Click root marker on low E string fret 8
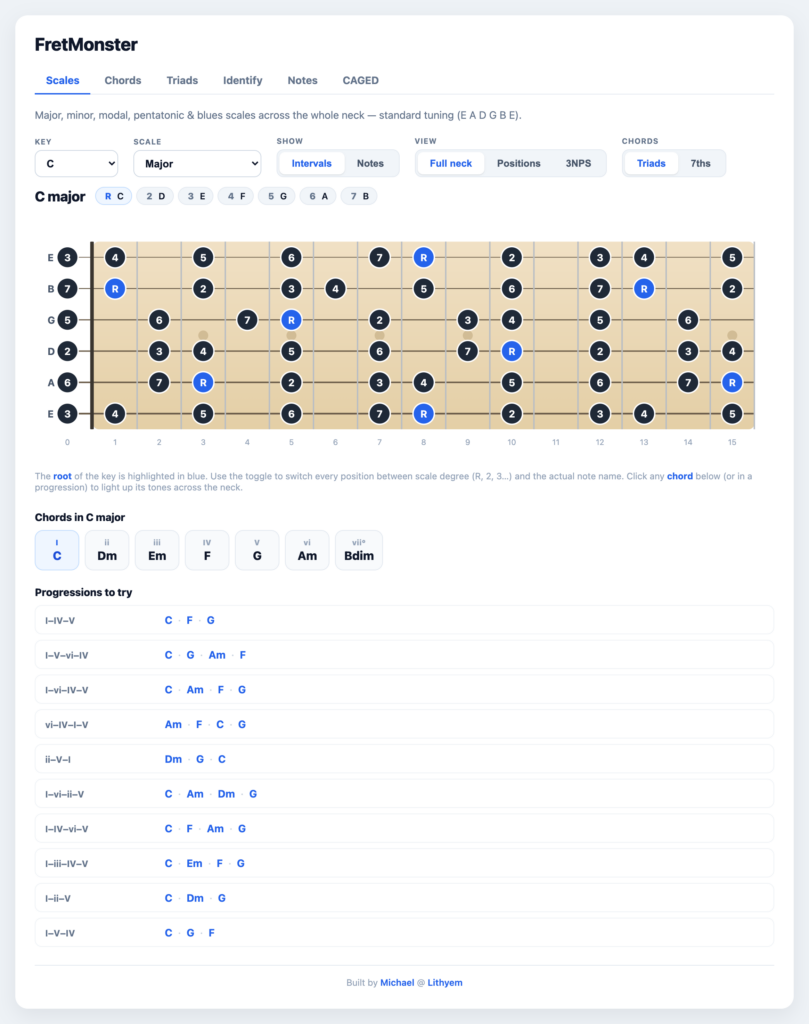 click(424, 414)
